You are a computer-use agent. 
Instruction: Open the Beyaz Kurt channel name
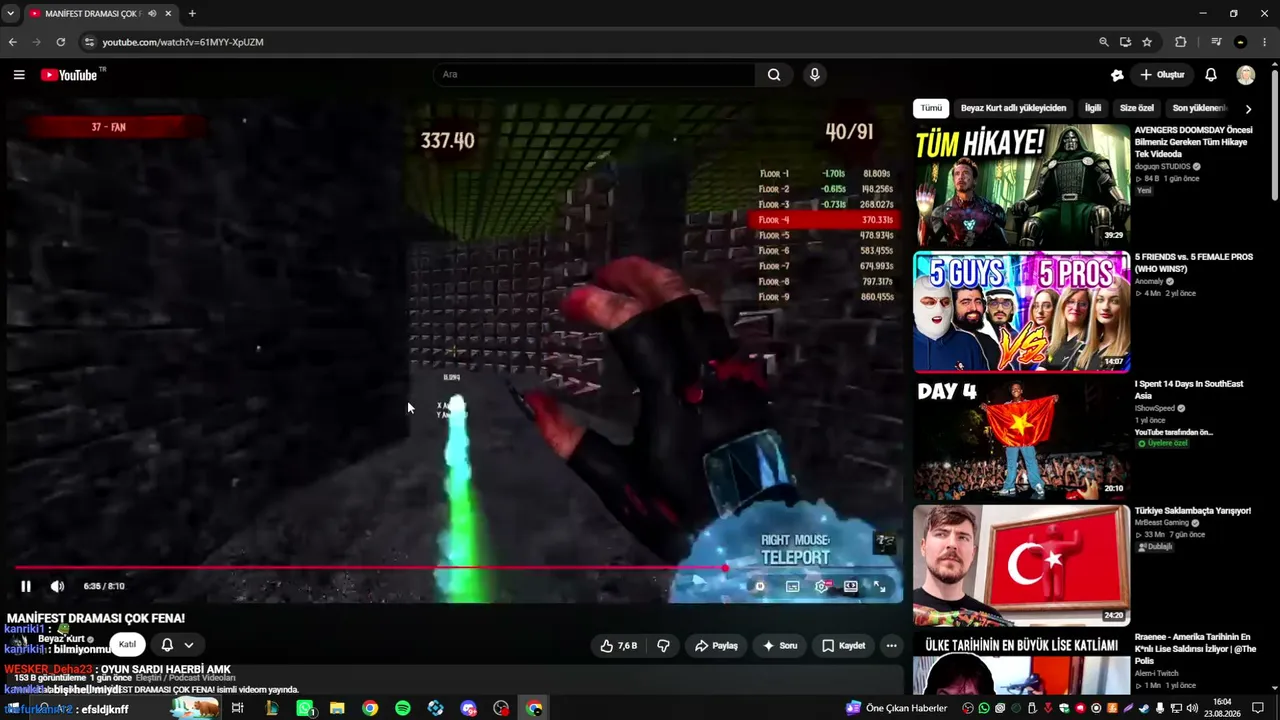62,639
